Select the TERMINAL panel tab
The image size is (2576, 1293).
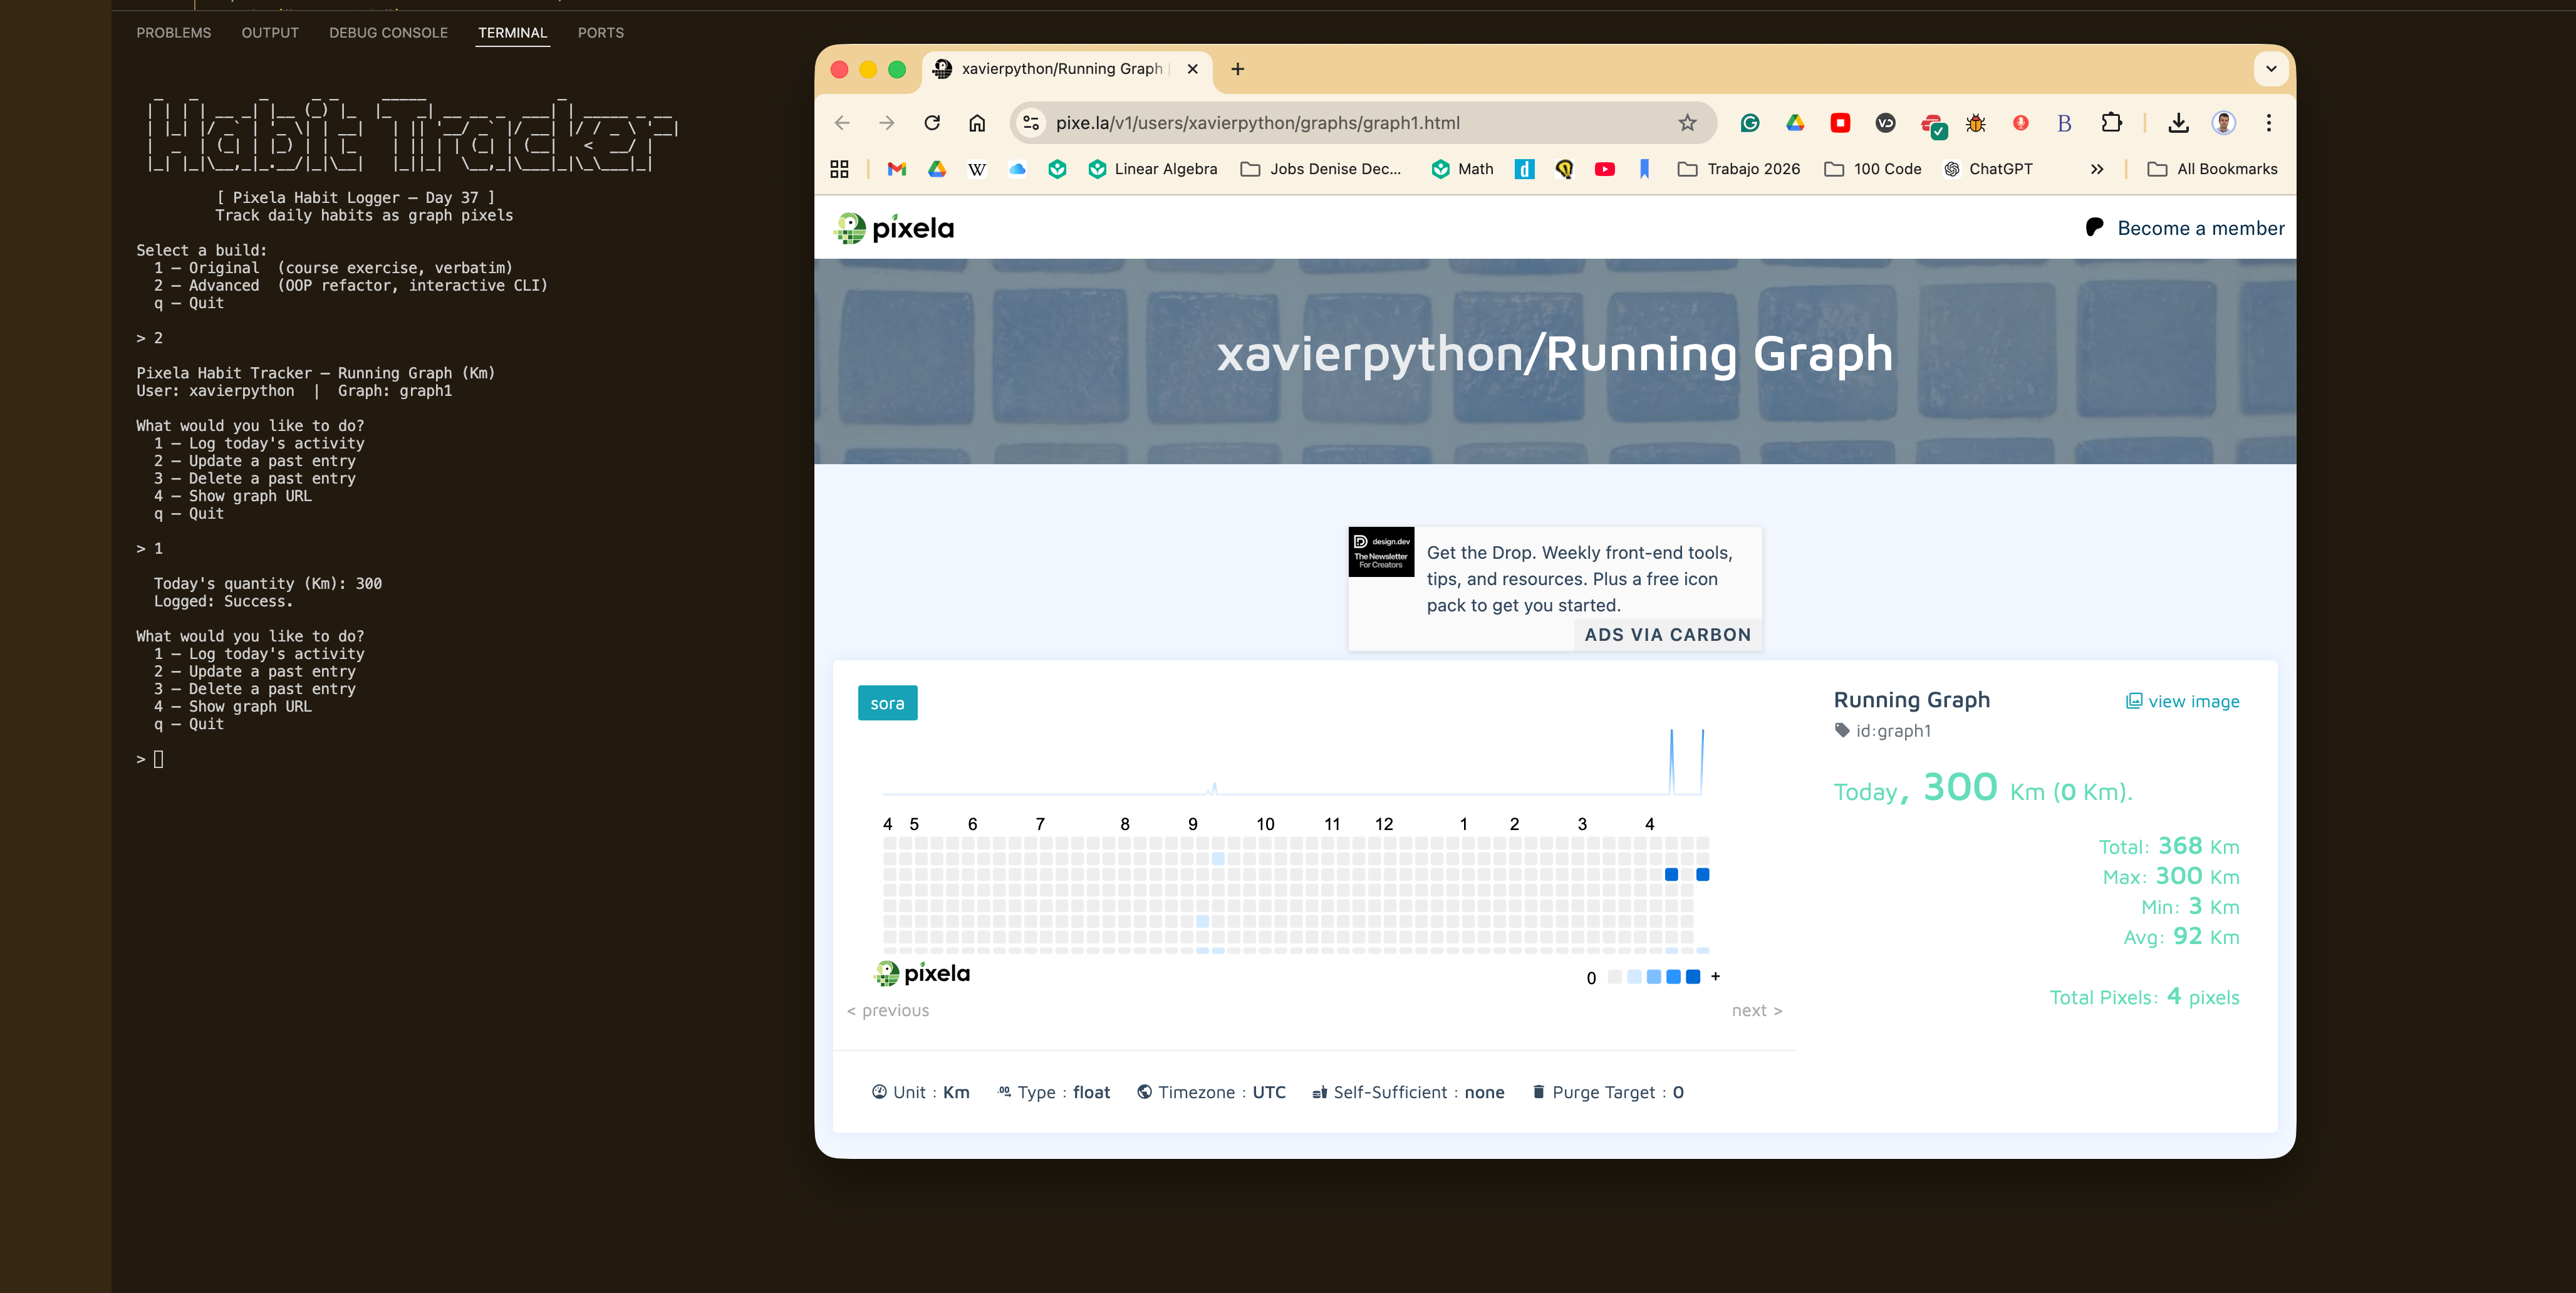(512, 33)
